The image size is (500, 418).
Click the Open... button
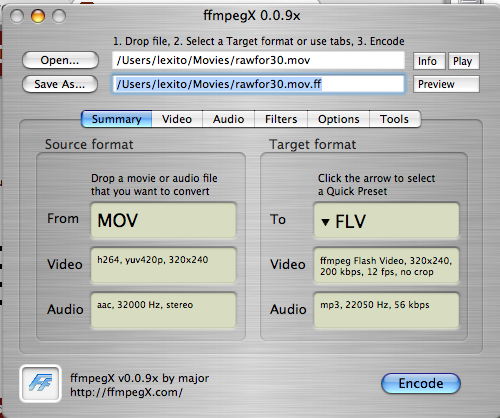click(60, 60)
